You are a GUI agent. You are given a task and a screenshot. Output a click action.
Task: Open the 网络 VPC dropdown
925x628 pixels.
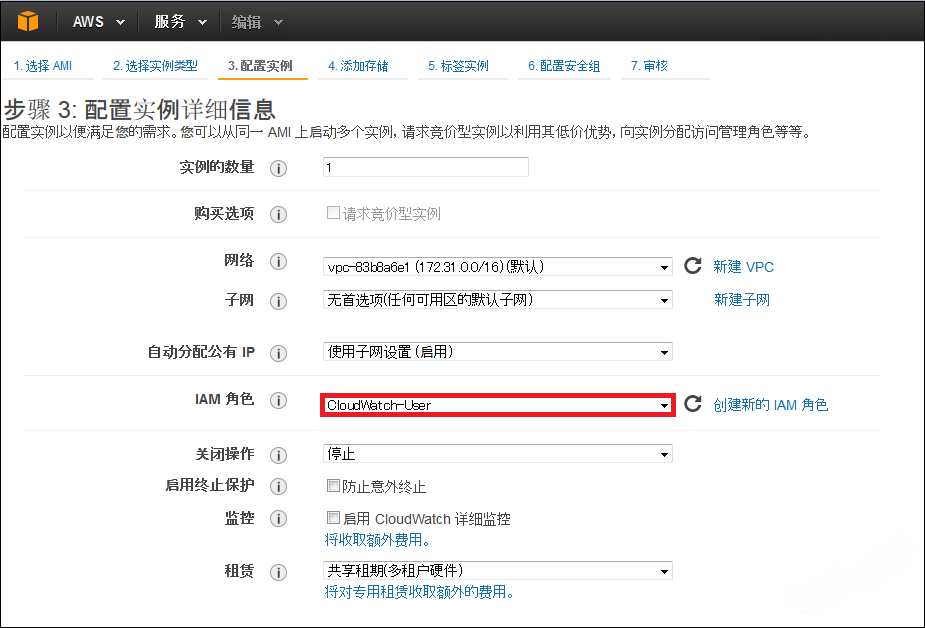click(498, 267)
